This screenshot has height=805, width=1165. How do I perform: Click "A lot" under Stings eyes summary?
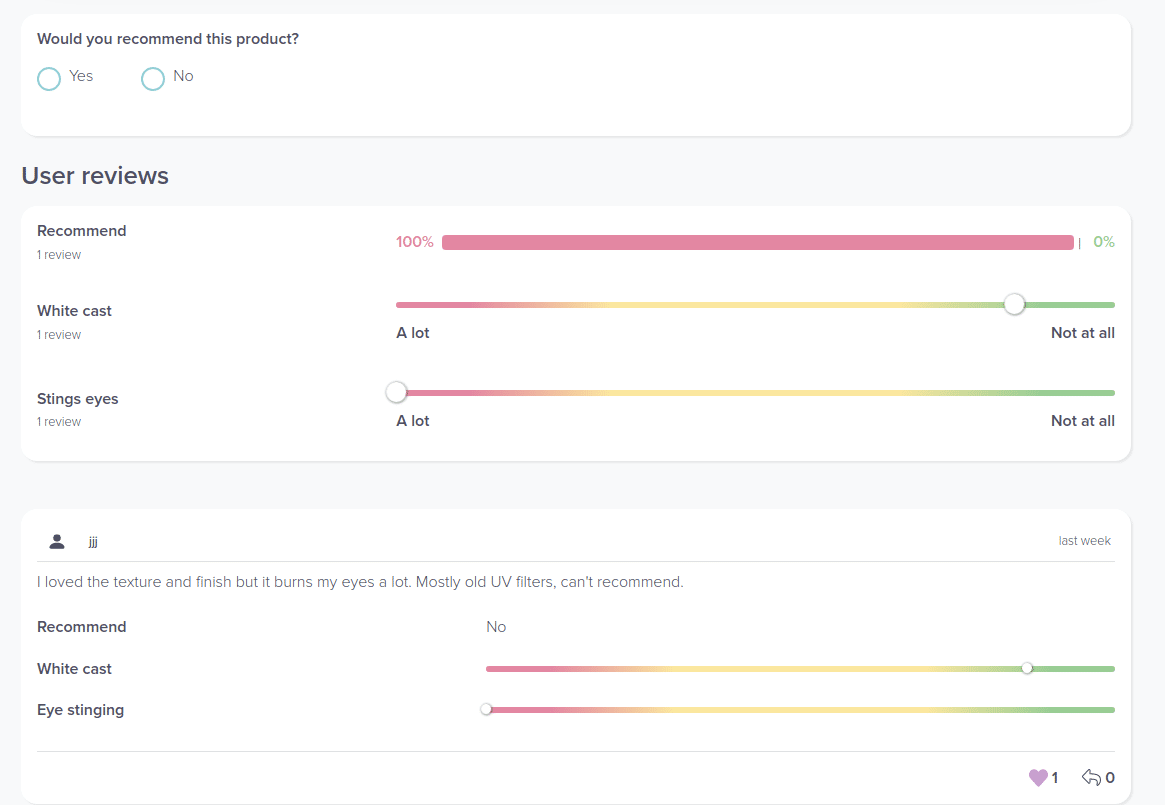[413, 421]
